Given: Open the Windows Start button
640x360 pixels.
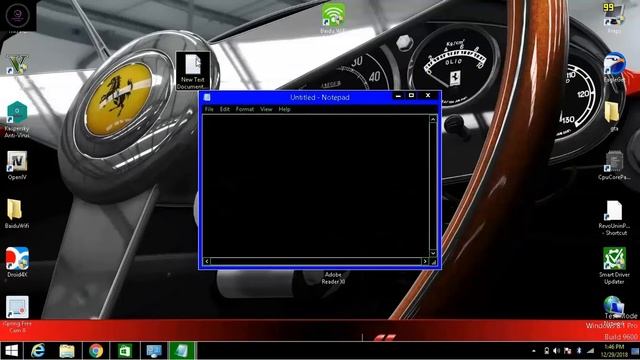Looking at the screenshot, I should click(x=11, y=351).
